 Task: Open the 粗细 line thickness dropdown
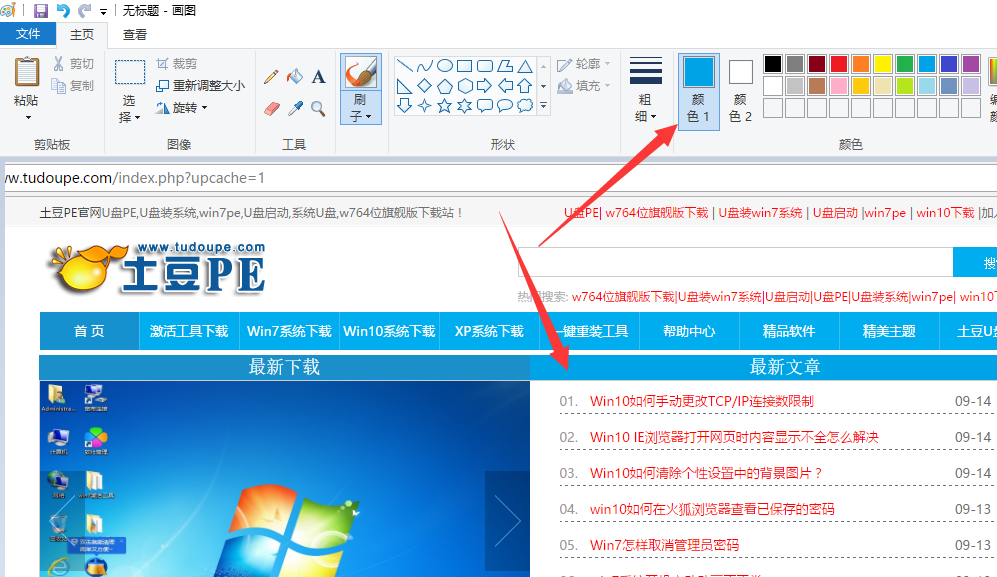point(645,90)
